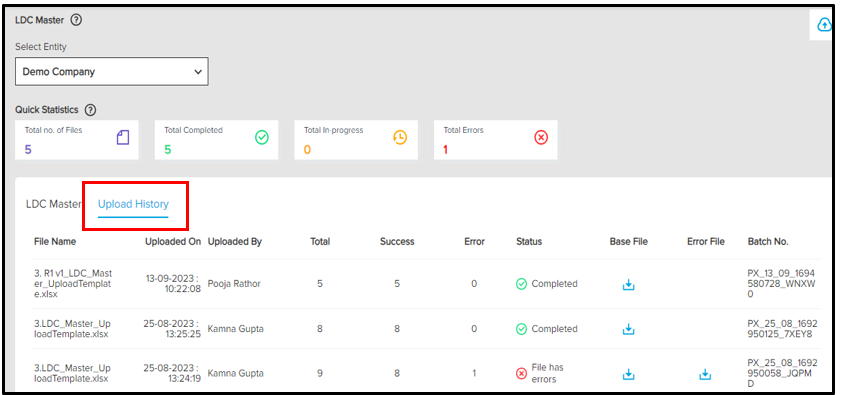Click the Total Errors red cross icon
Screen dimensions: 841x395
tap(541, 138)
